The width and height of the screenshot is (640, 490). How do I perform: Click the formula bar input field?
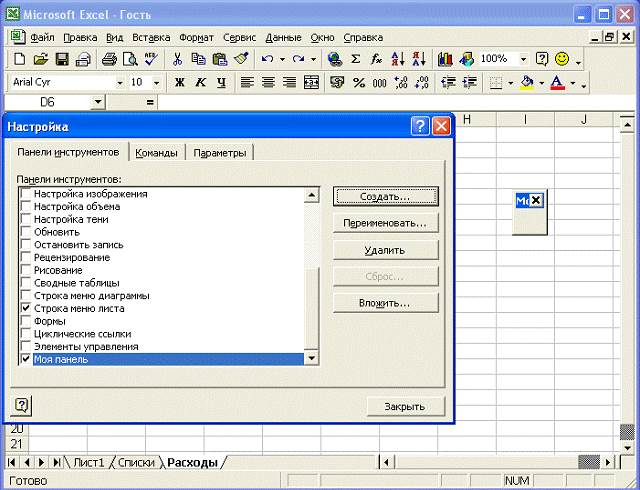[397, 102]
